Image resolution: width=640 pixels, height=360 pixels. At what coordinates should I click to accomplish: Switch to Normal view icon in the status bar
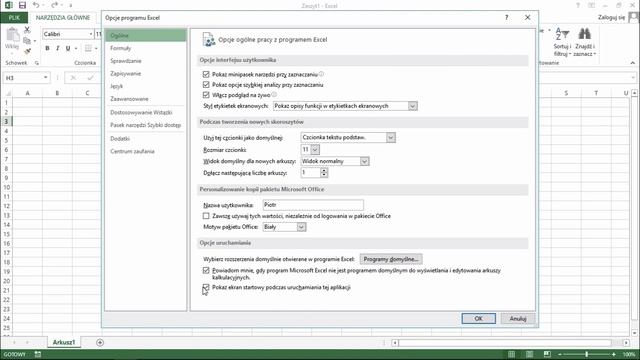[511, 354]
